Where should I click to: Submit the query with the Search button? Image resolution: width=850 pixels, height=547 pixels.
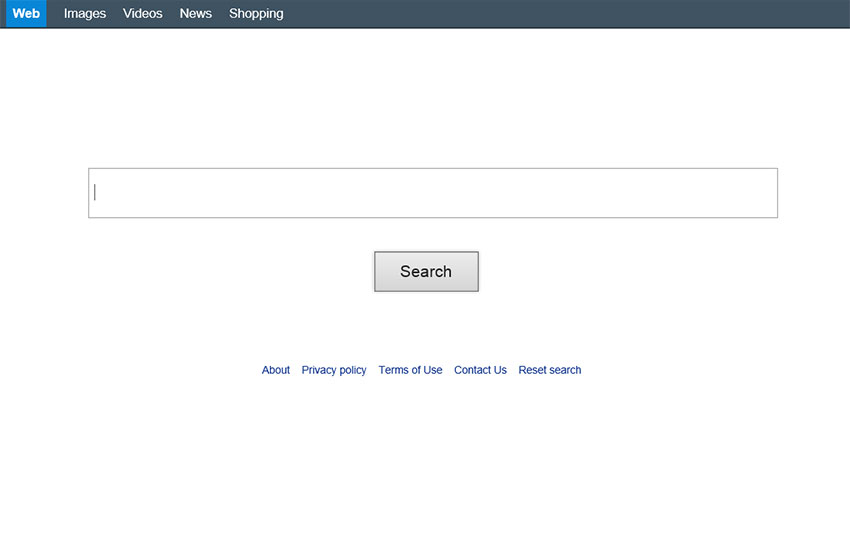426,272
